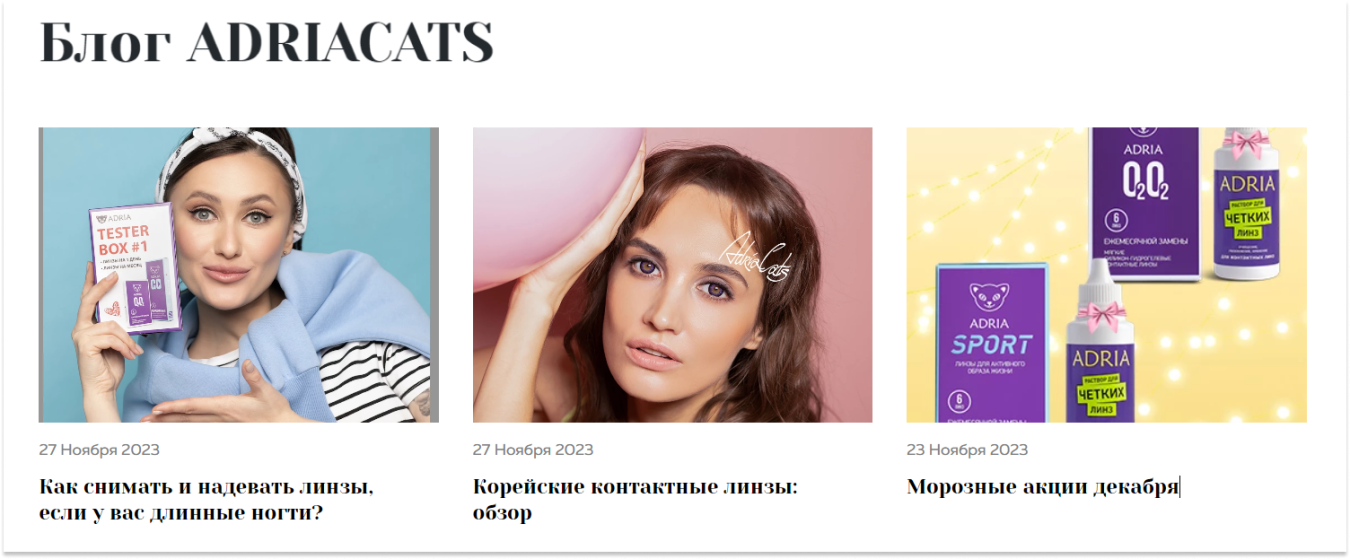Click the "23 Ноября 2023" date

(x=967, y=450)
